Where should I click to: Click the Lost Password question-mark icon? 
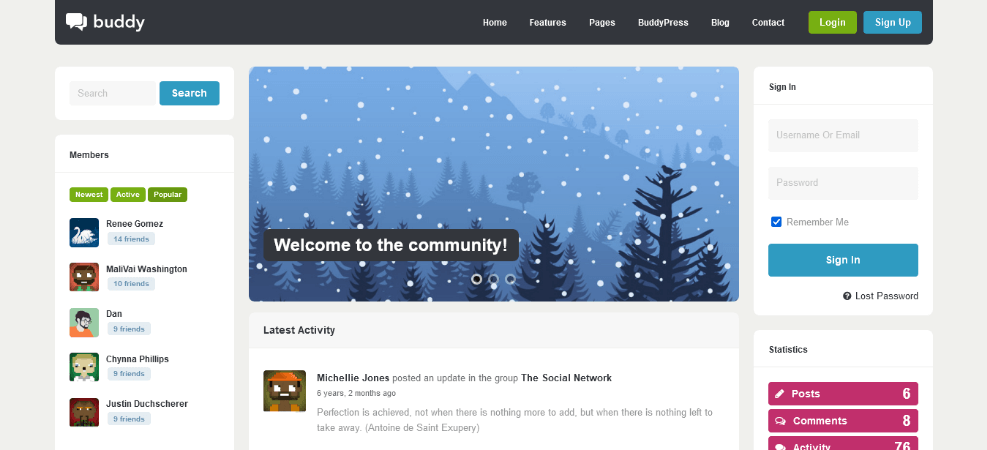pyautogui.click(x=847, y=296)
